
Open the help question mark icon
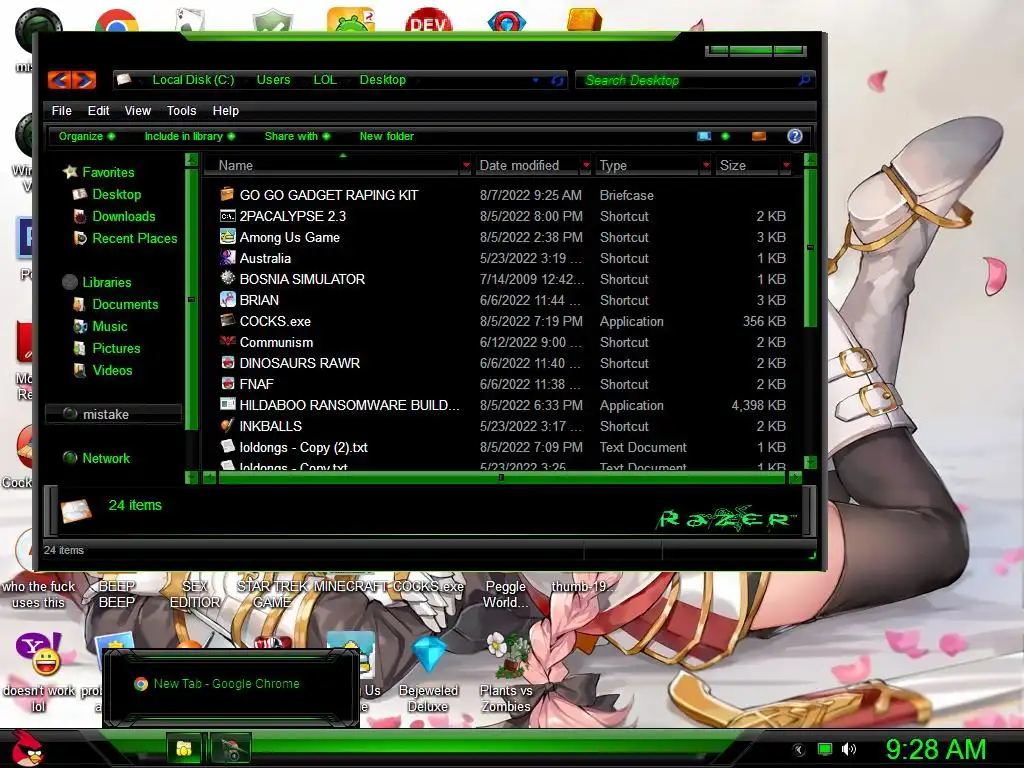coord(794,136)
